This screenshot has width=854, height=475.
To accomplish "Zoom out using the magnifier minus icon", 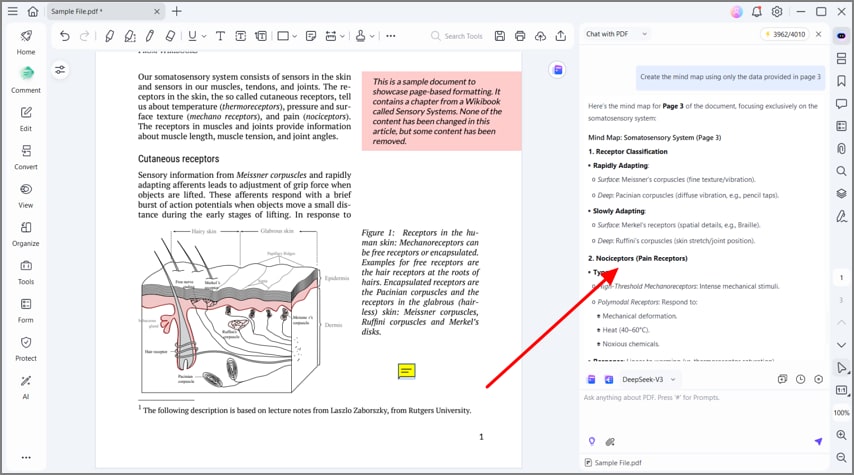I will 841,458.
